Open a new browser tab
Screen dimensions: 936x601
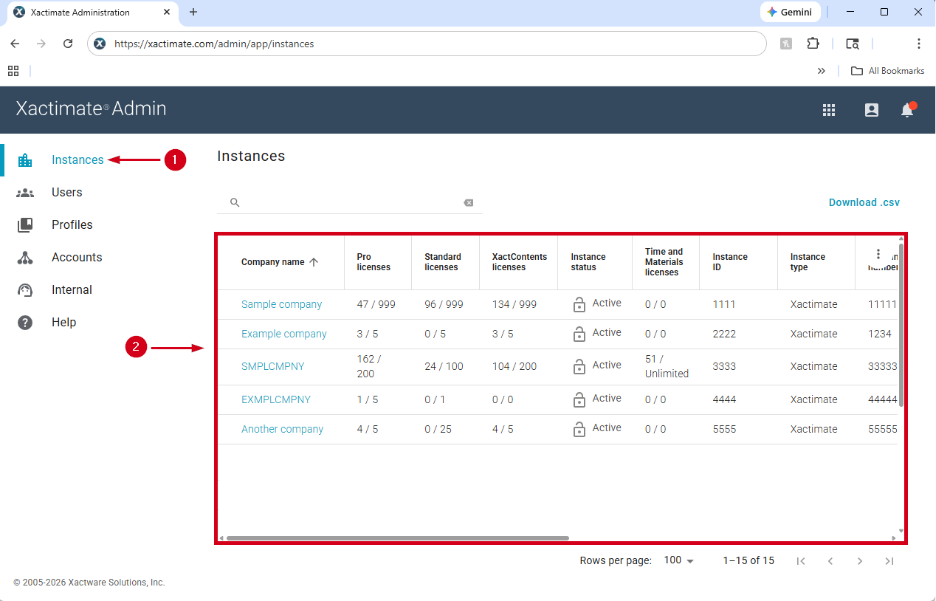193,12
